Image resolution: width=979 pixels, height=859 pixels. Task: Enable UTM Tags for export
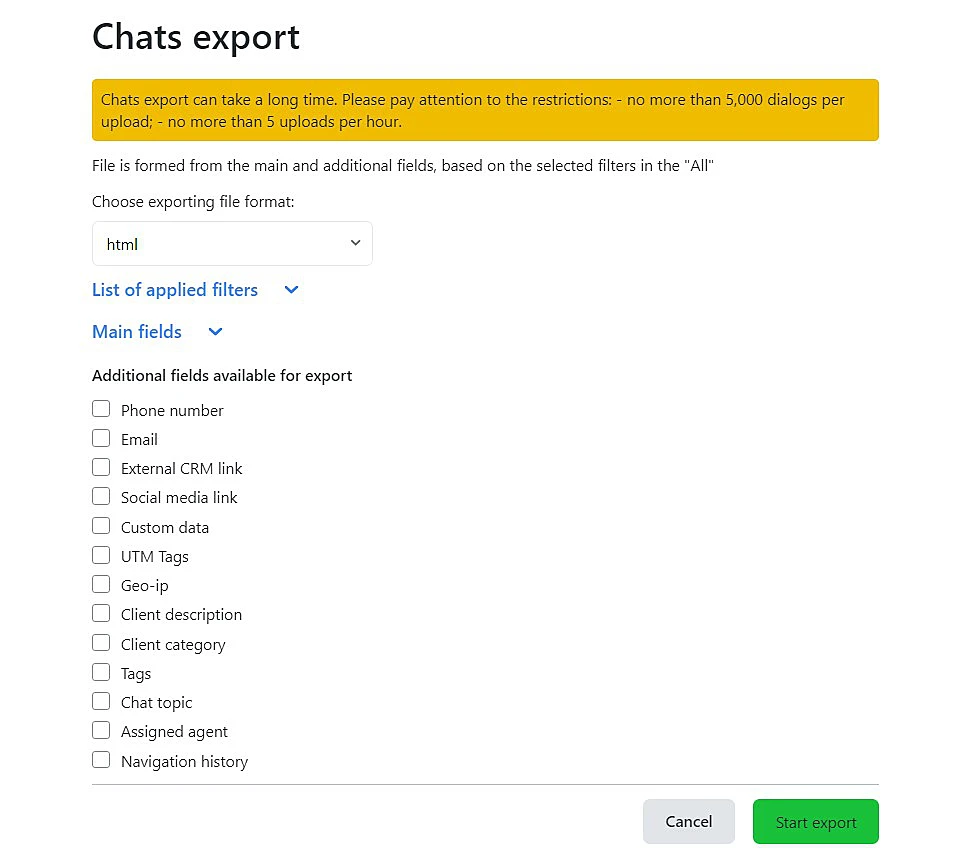tap(101, 555)
